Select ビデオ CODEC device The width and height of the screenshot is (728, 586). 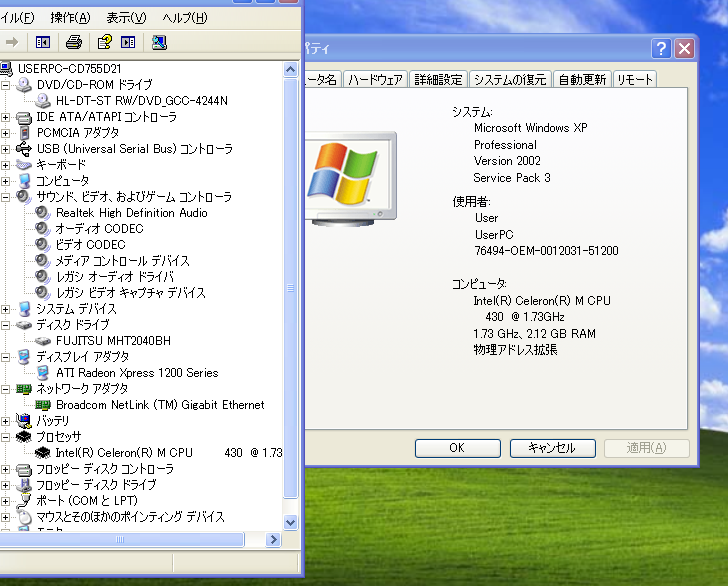pyautogui.click(x=91, y=245)
